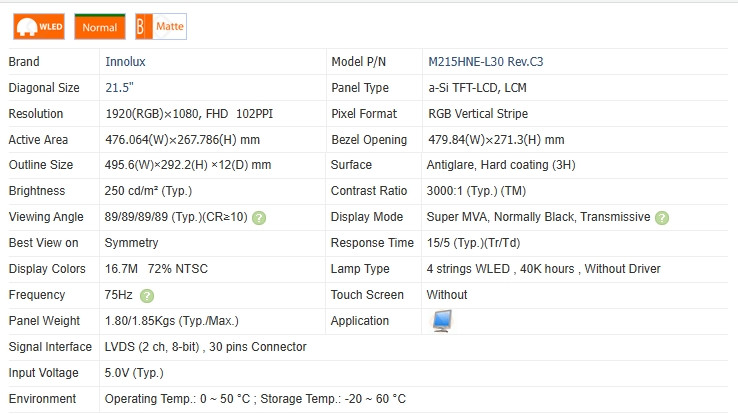Select the Panel Weight label
Image resolution: width=738 pixels, height=414 pixels.
pyautogui.click(x=44, y=321)
